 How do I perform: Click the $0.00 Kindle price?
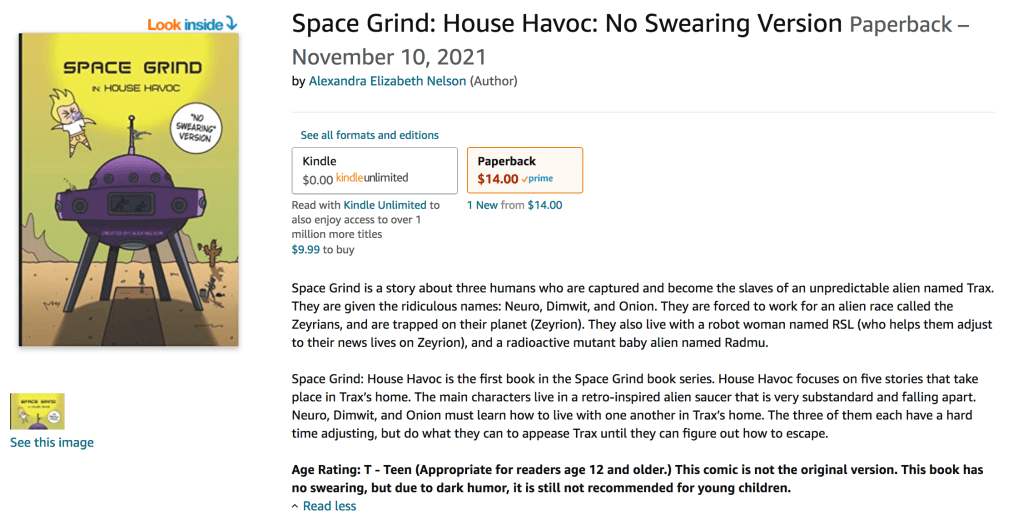click(317, 179)
